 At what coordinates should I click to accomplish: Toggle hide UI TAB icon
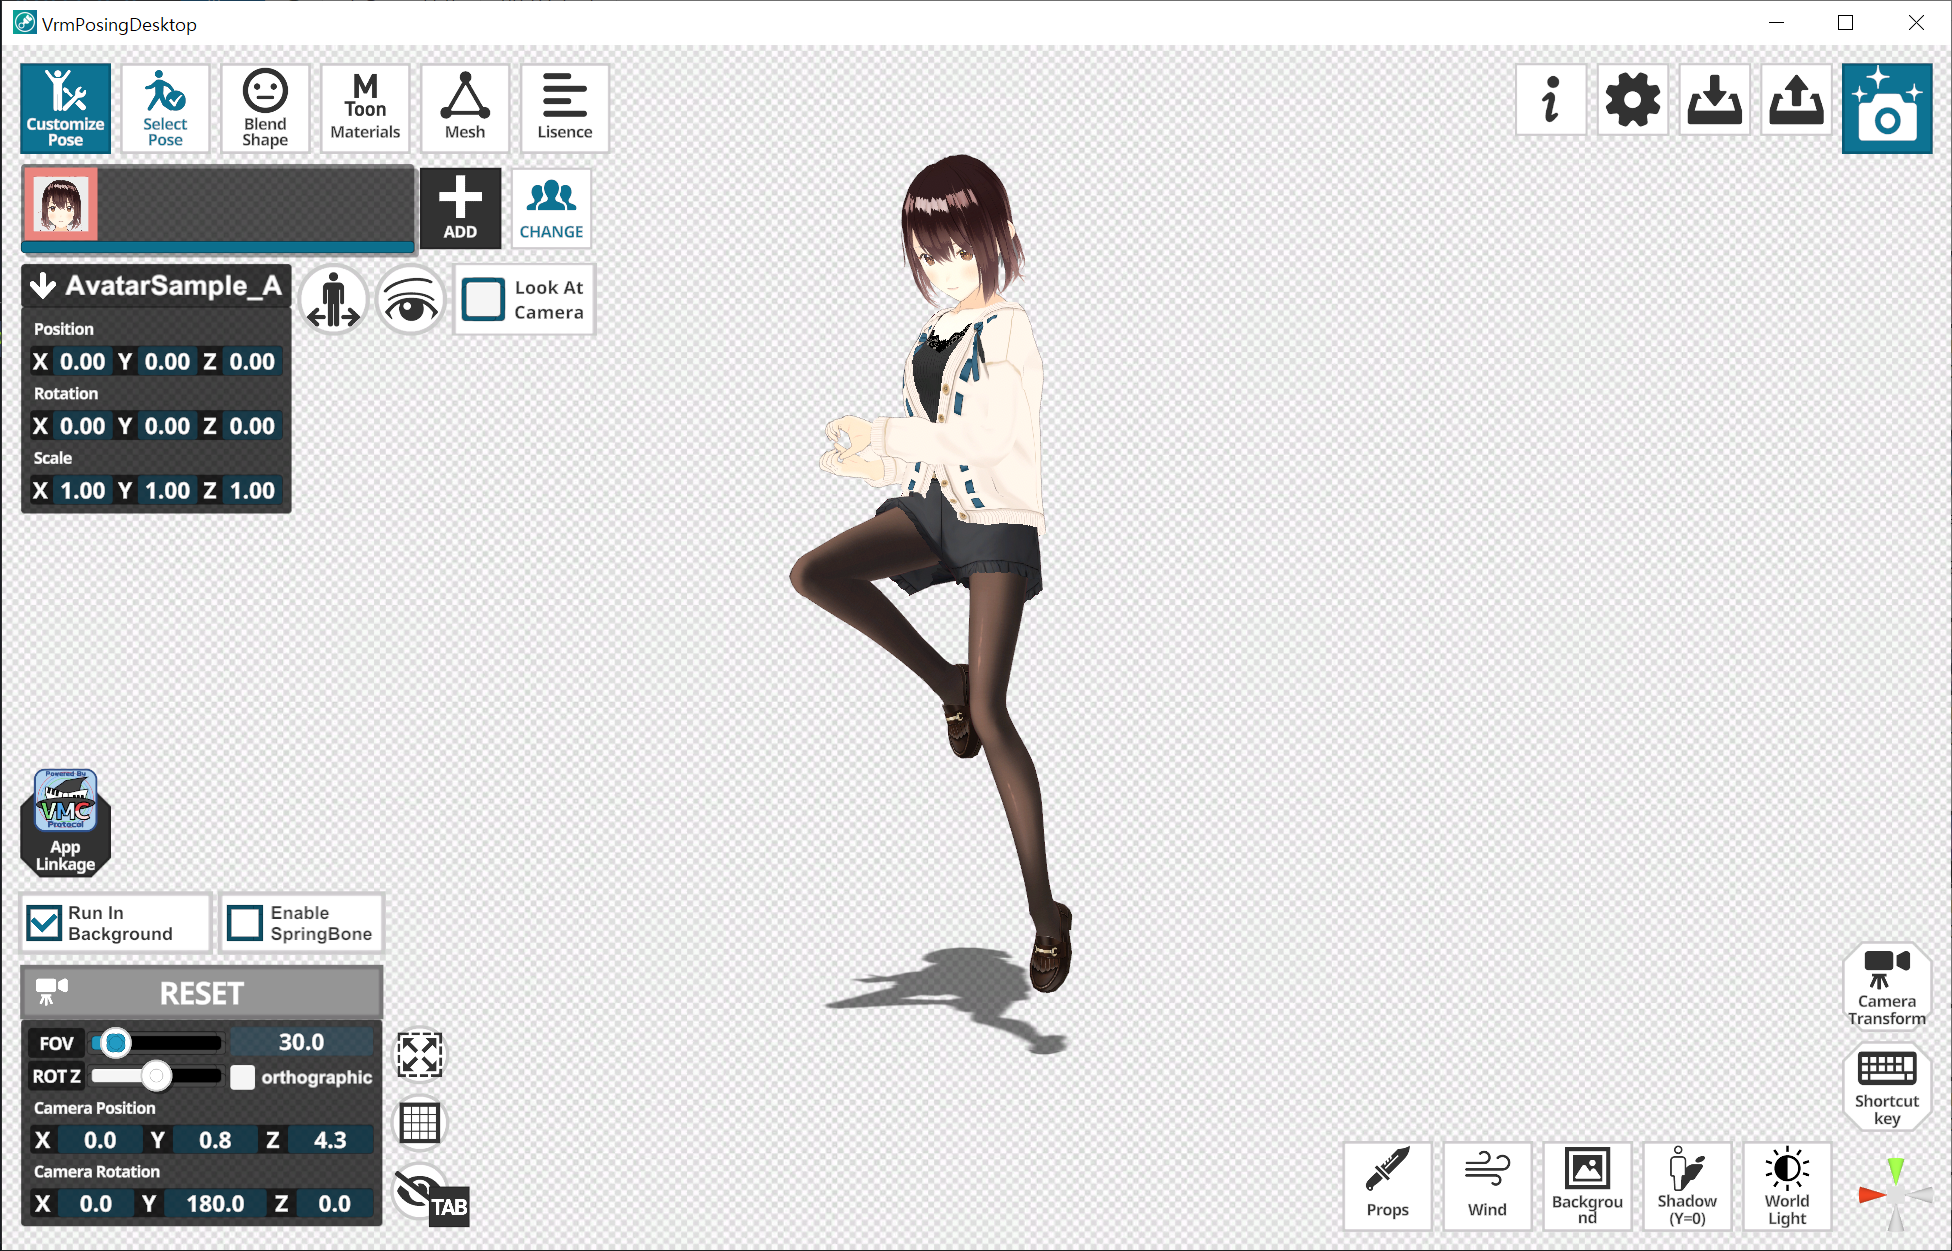pyautogui.click(x=430, y=1195)
